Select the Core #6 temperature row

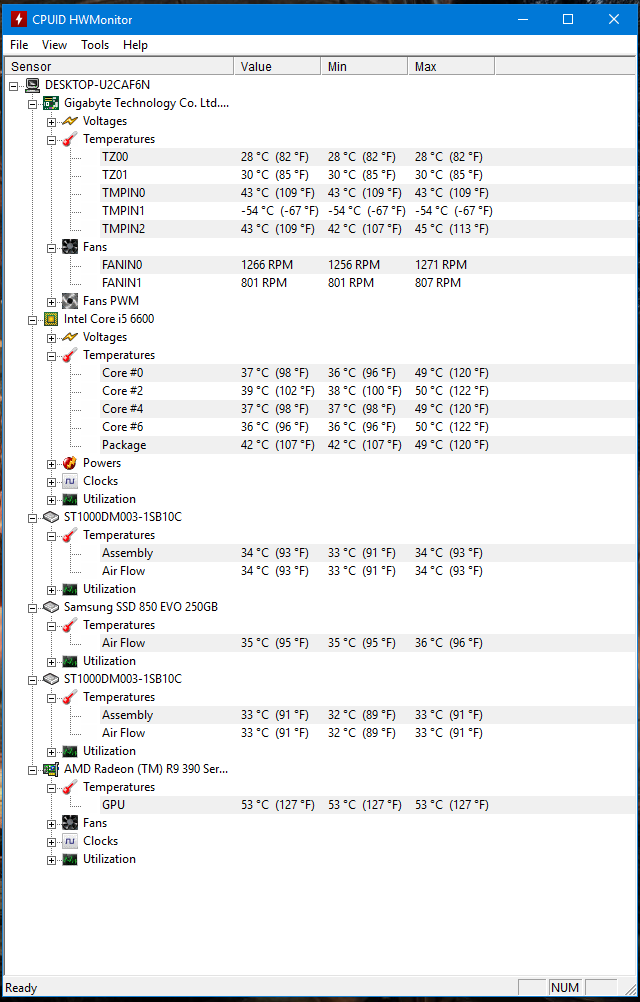[x=367, y=427]
